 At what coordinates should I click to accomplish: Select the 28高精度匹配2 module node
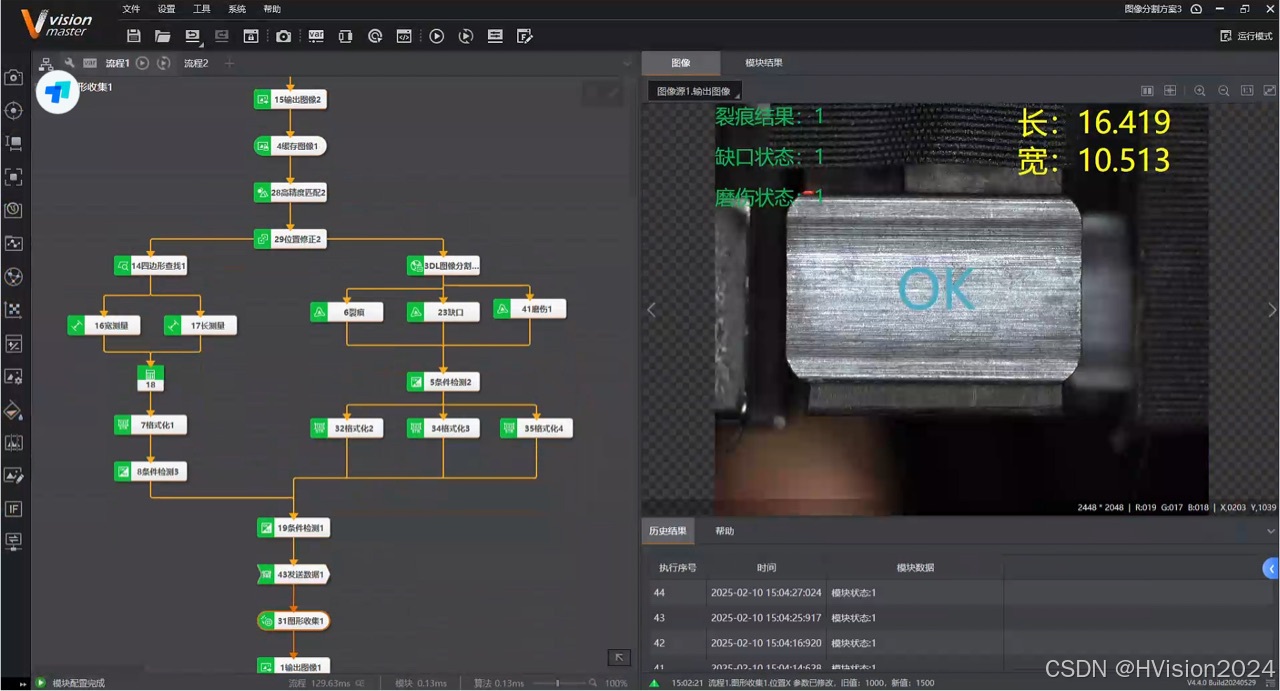pyautogui.click(x=292, y=192)
